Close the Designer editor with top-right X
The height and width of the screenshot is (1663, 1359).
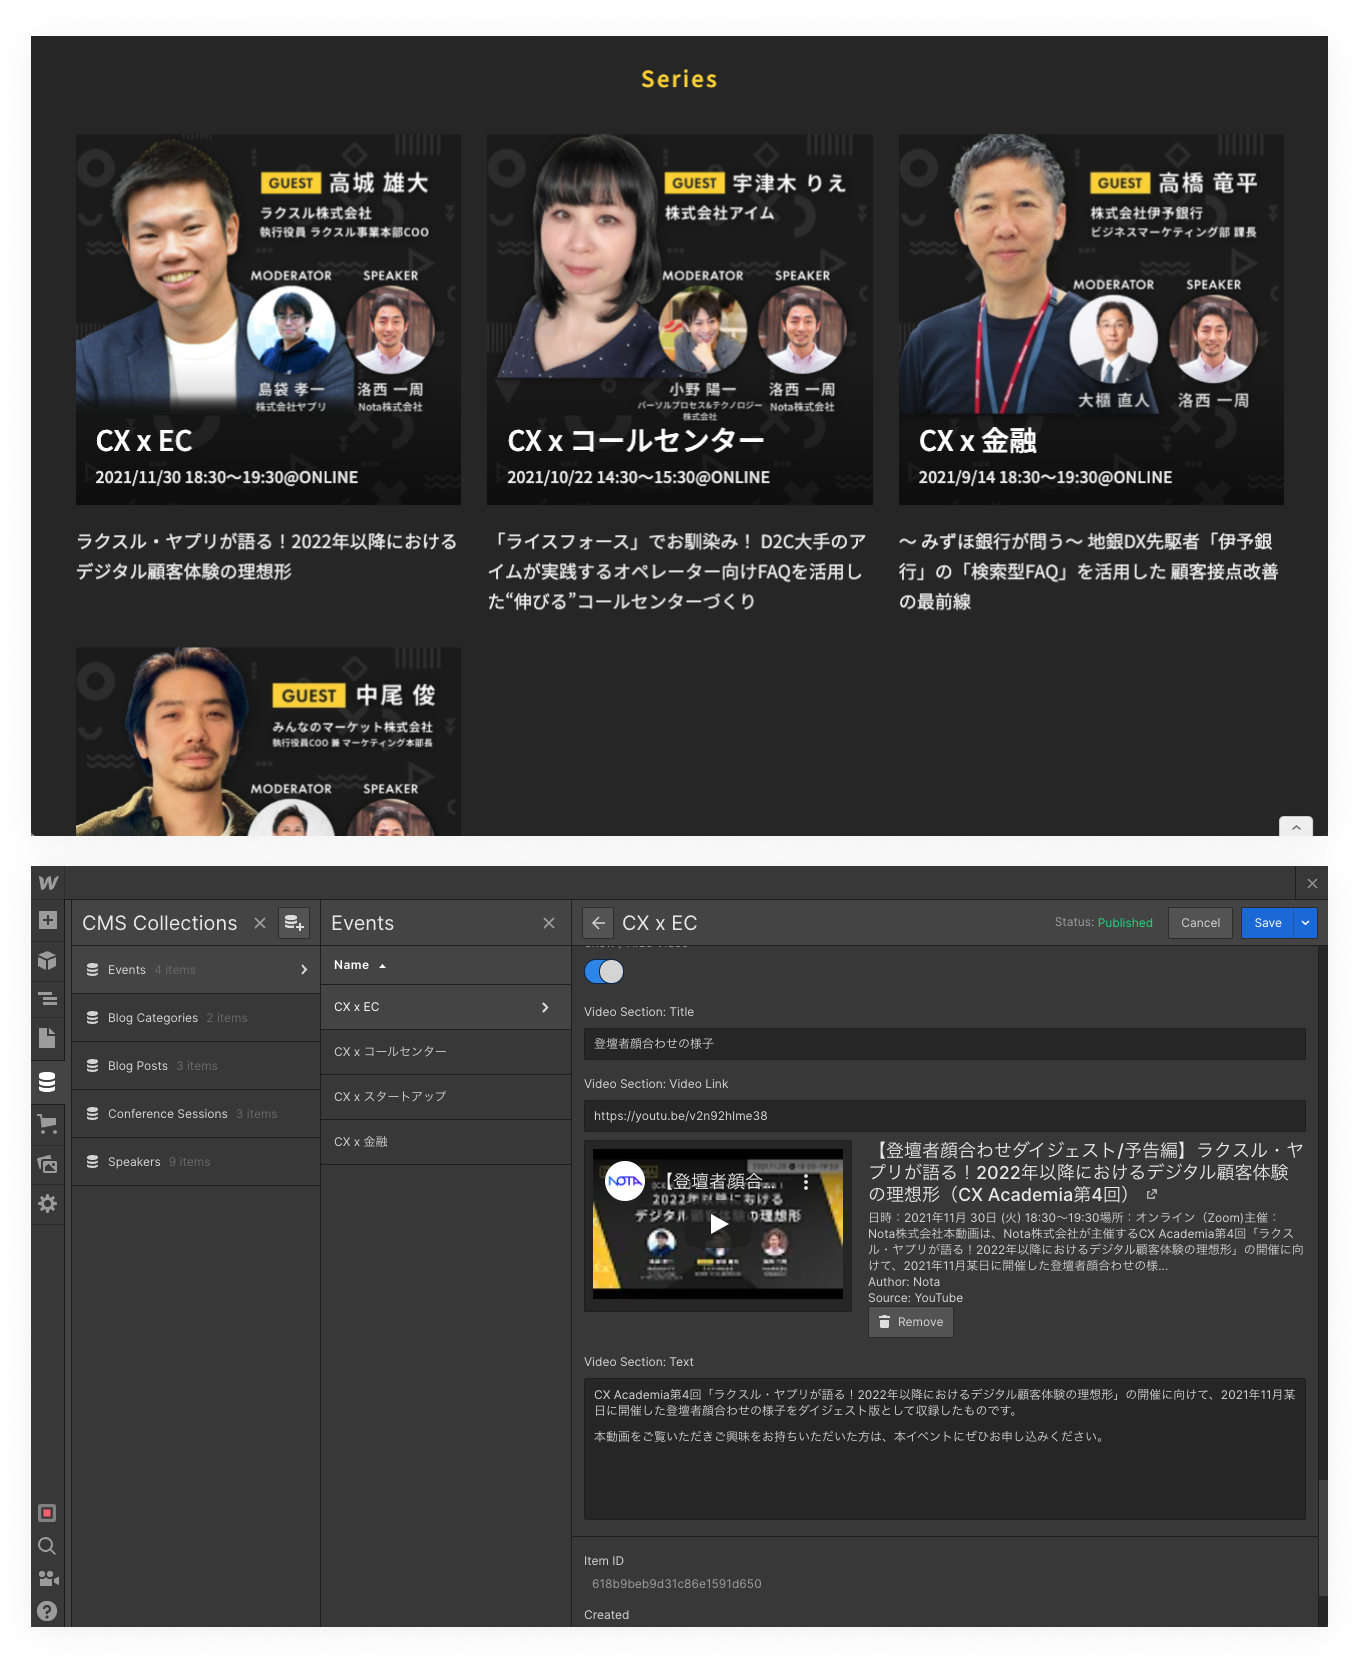tap(1312, 883)
